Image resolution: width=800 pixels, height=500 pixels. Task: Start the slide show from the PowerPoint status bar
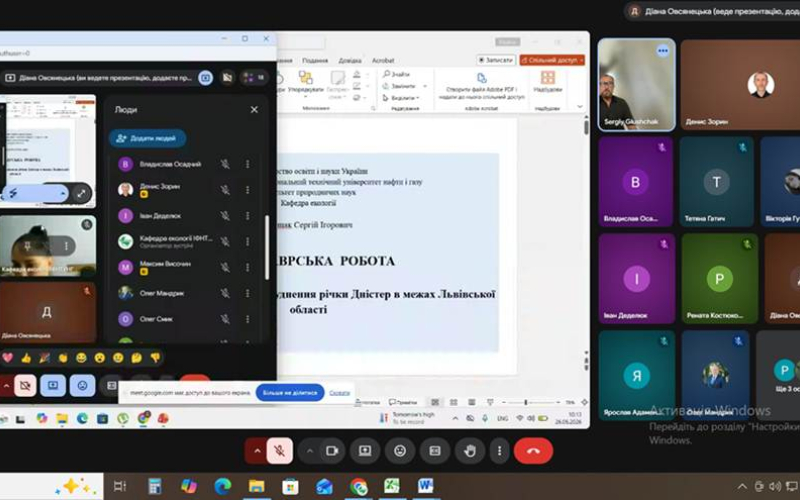(490, 403)
